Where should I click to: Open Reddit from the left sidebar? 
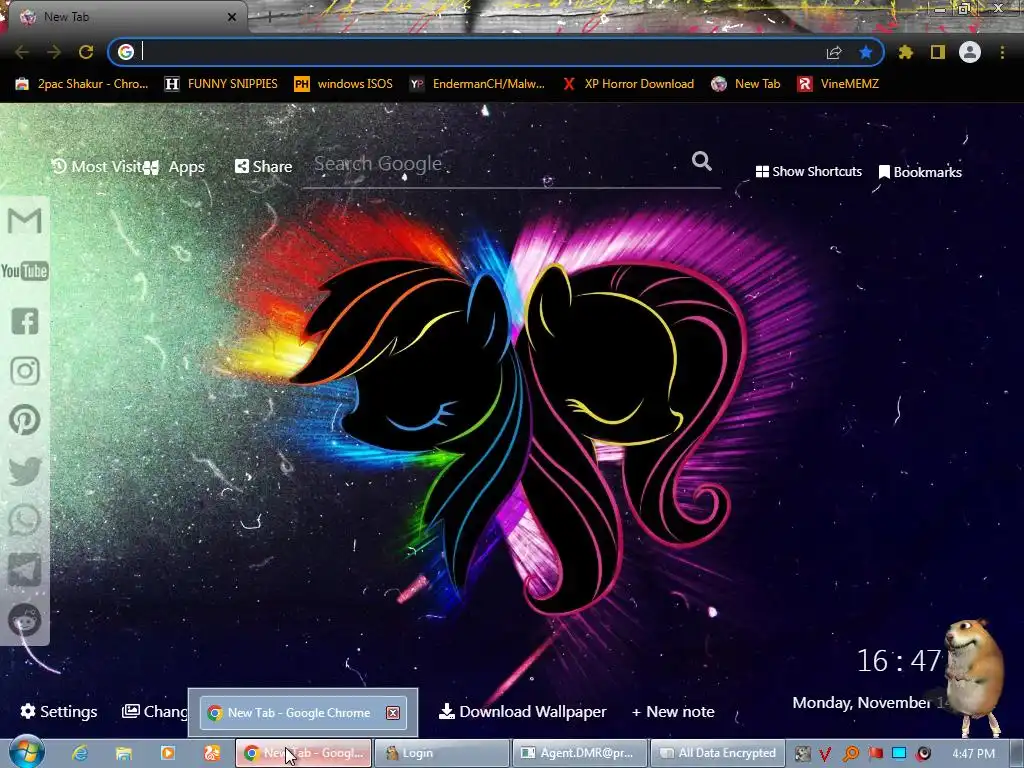point(25,620)
